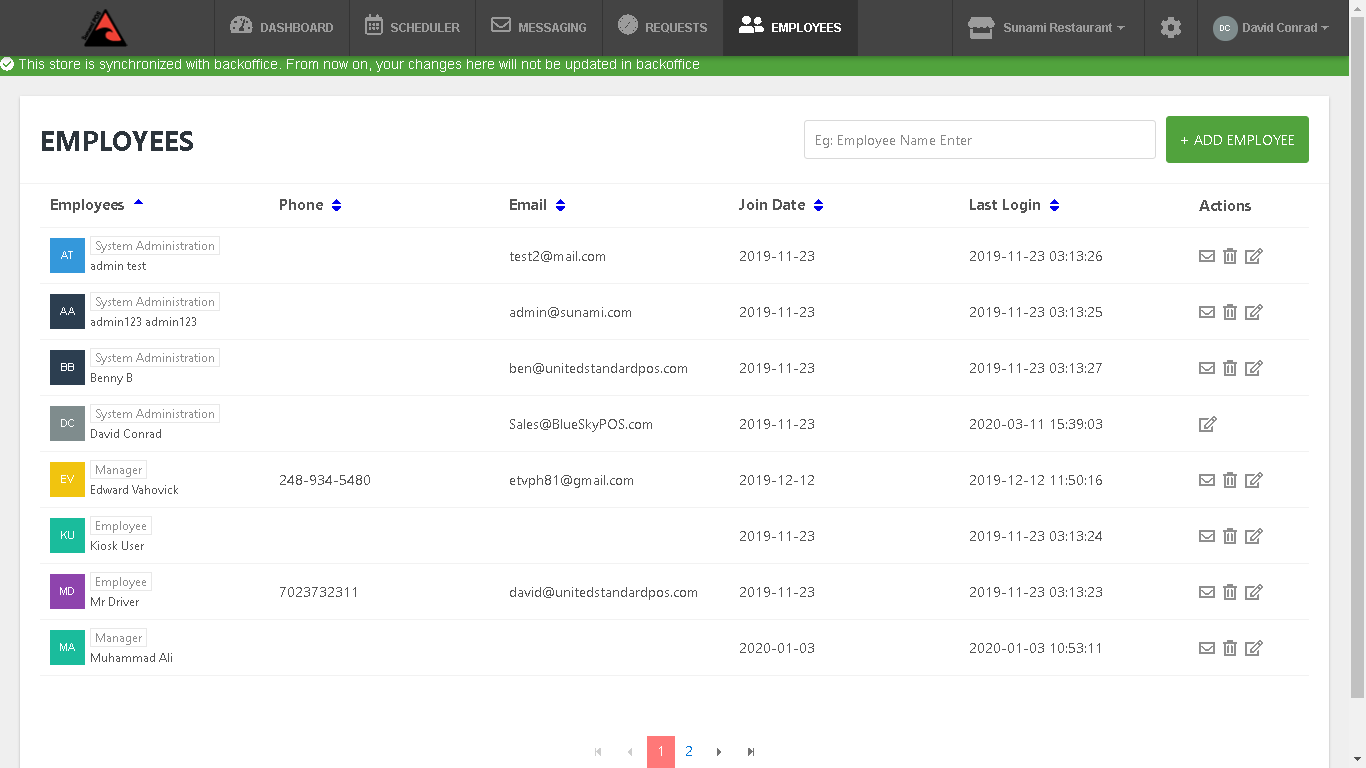Email Mr Driver via envelope icon
The height and width of the screenshot is (768, 1366).
click(x=1207, y=592)
